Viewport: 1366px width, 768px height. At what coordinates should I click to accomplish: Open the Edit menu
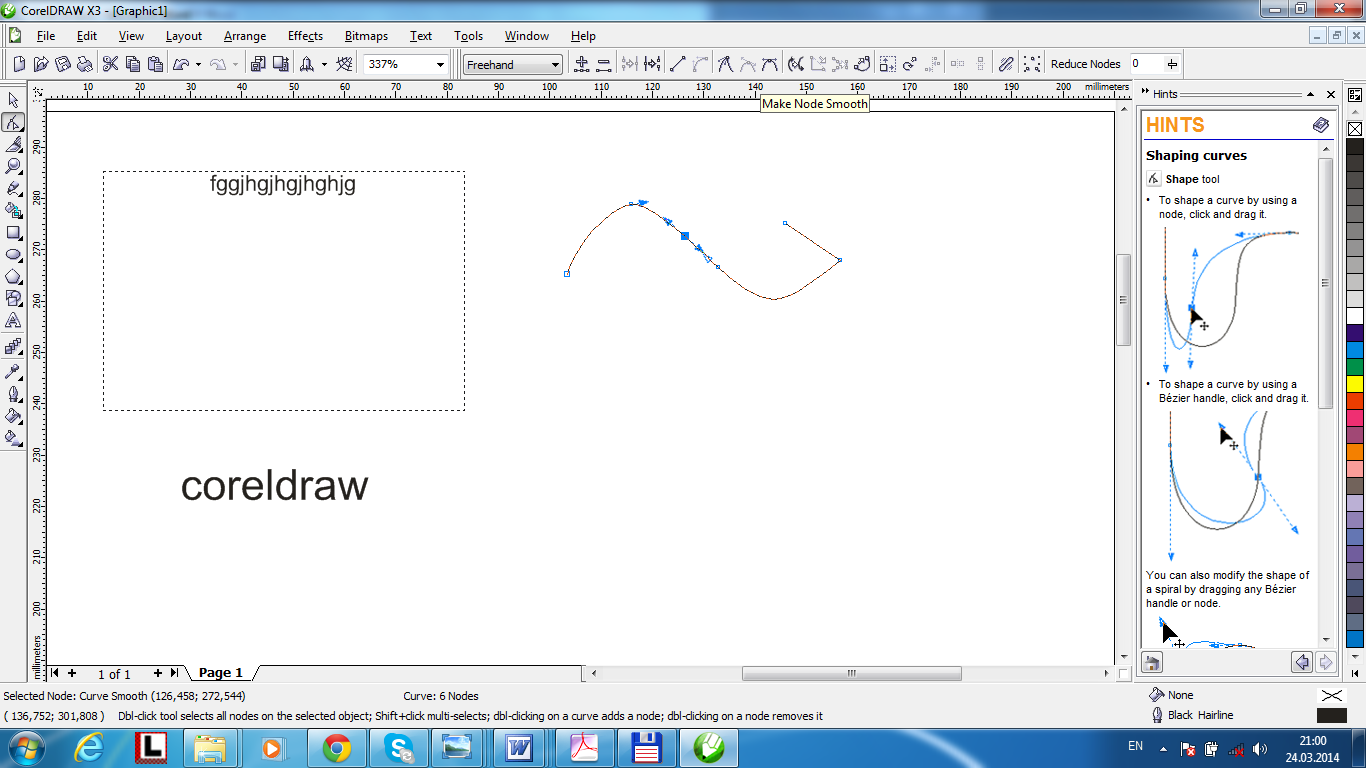pos(87,36)
